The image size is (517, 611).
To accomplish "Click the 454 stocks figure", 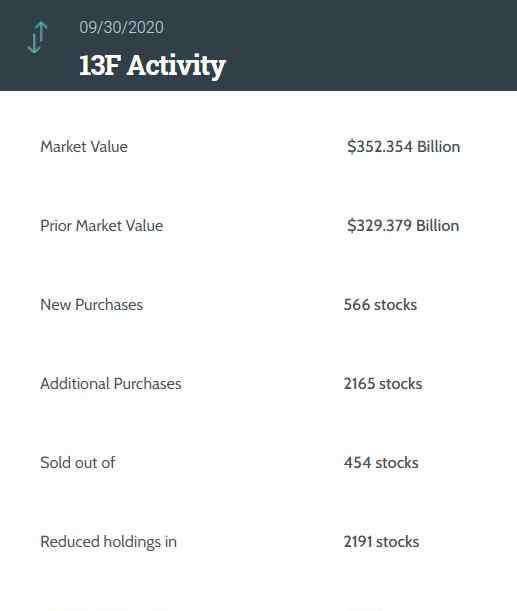I will (x=381, y=463).
